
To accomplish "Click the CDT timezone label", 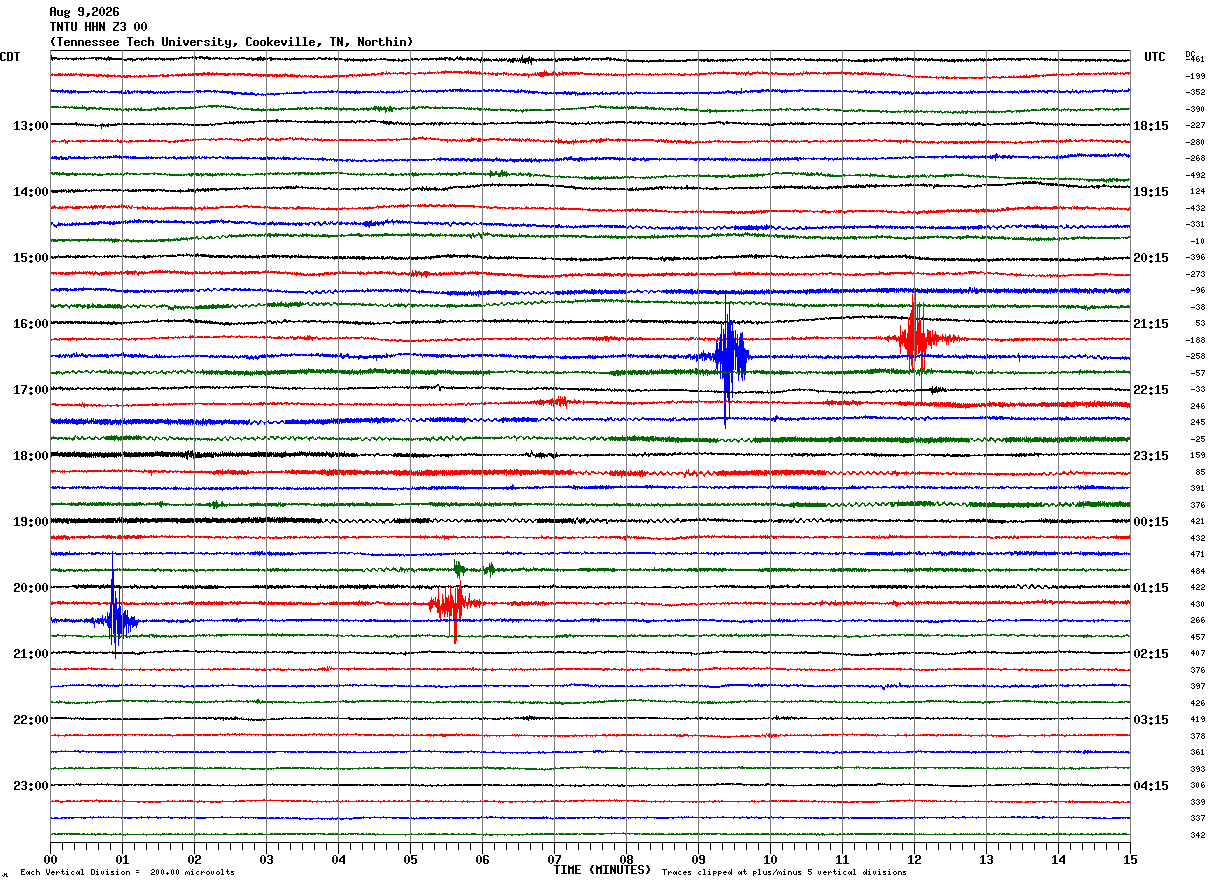I will tap(10, 57).
